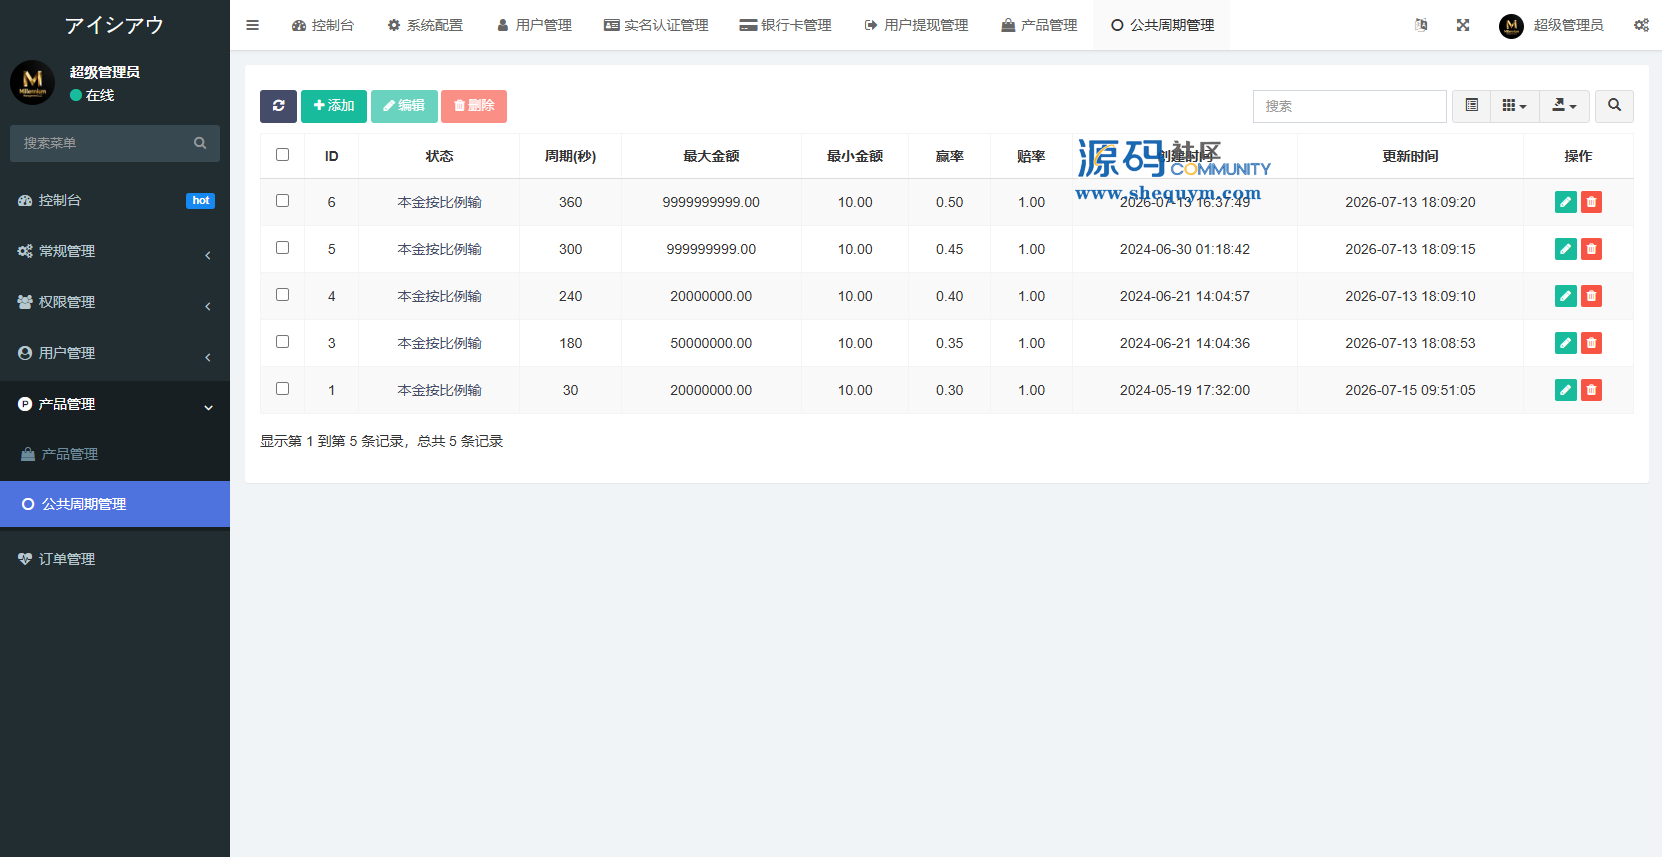Viewport: 1662px width, 857px height.
Task: Expand the 用户管理 sidebar menu
Action: point(115,354)
